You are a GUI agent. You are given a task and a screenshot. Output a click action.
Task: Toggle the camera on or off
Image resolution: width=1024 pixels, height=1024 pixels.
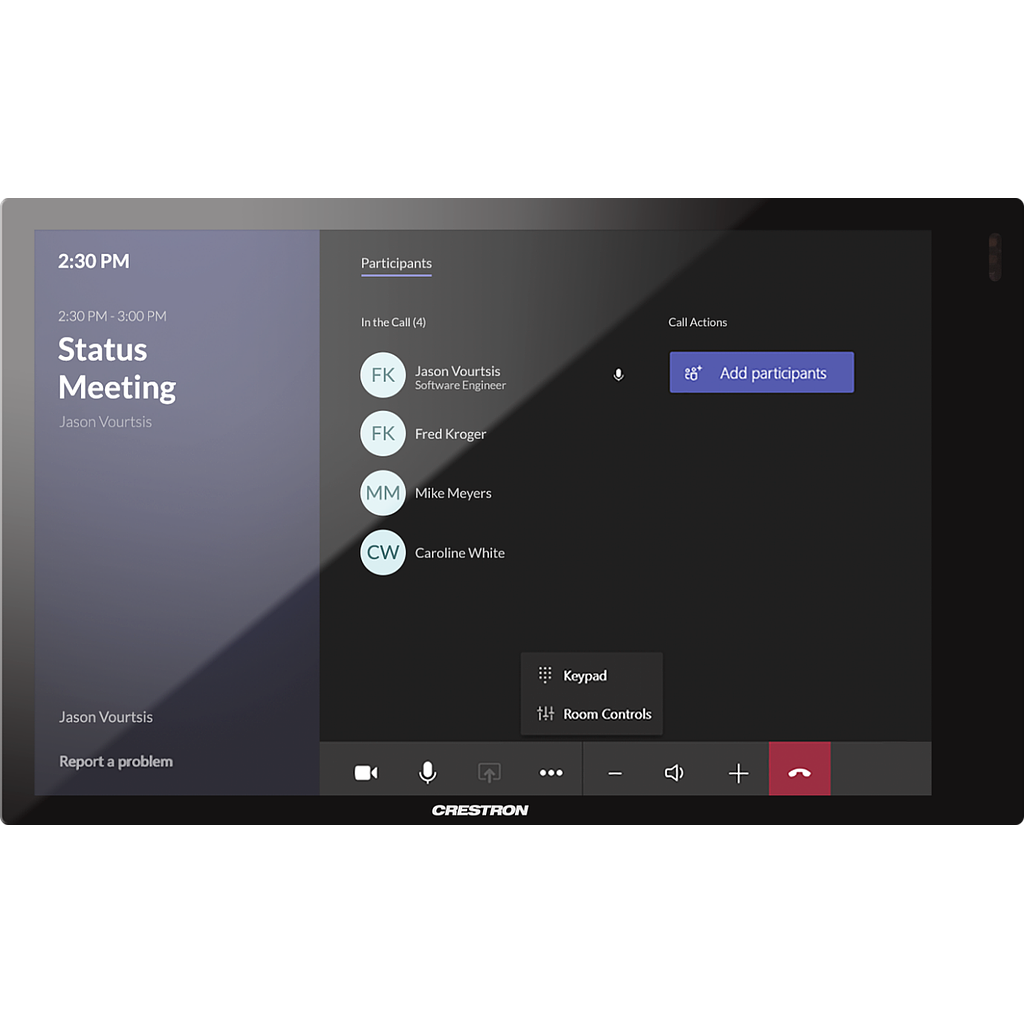click(x=366, y=773)
